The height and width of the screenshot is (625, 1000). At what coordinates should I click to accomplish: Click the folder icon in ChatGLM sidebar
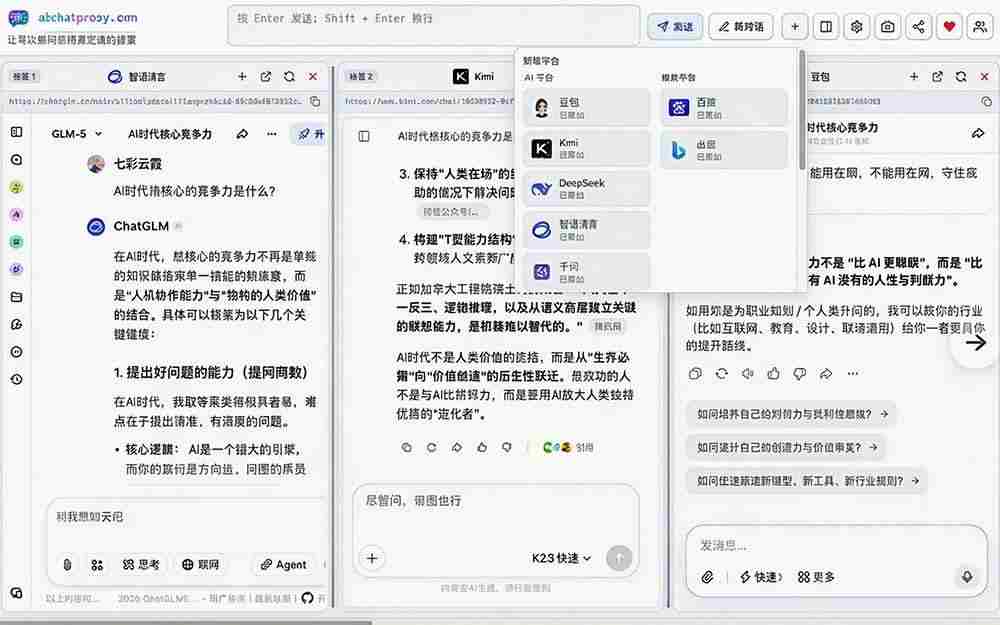(x=17, y=297)
